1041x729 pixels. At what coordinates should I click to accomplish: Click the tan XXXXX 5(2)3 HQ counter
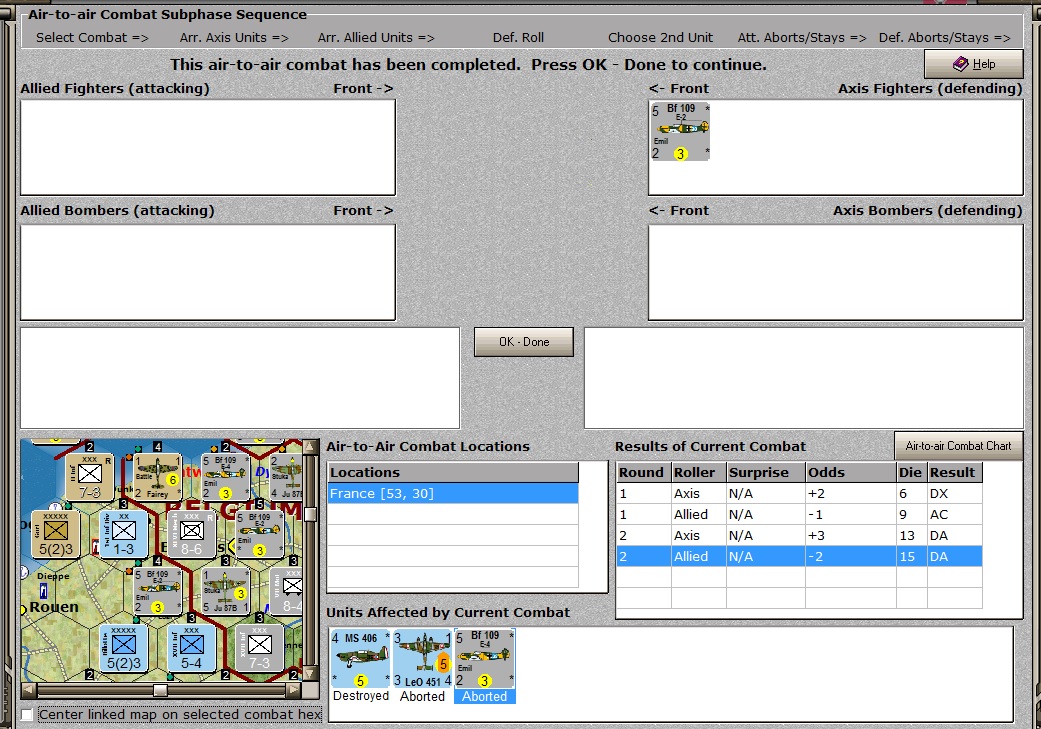[x=56, y=534]
